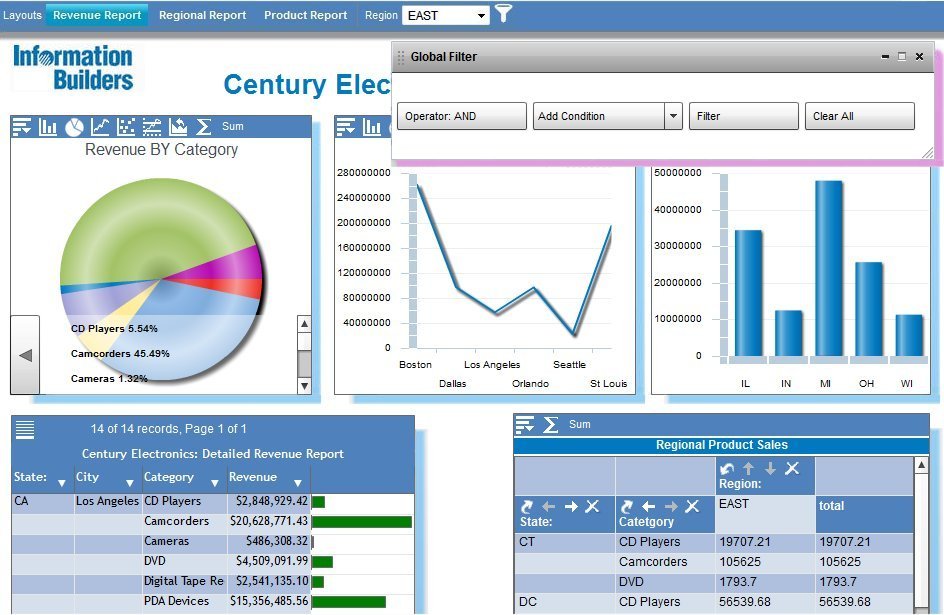Open the global filter funnel icon

pyautogui.click(x=503, y=13)
